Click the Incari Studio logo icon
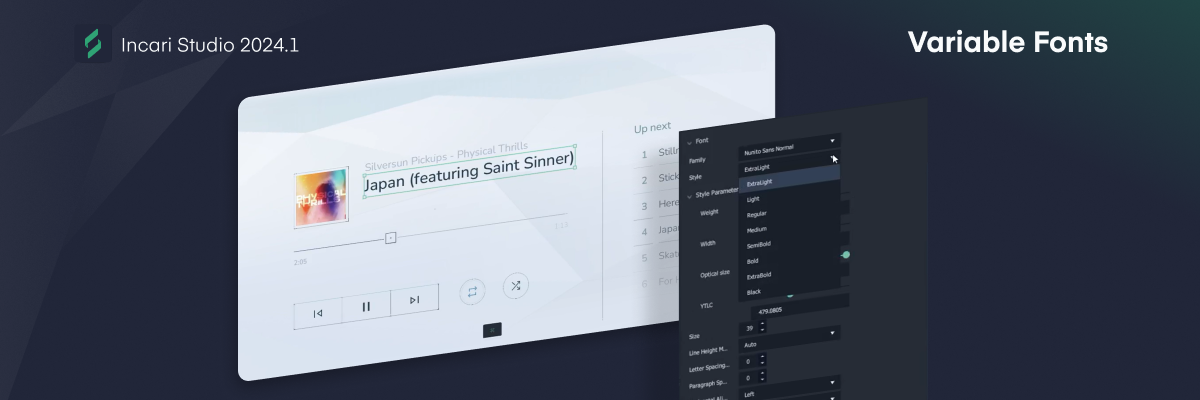 pos(93,44)
